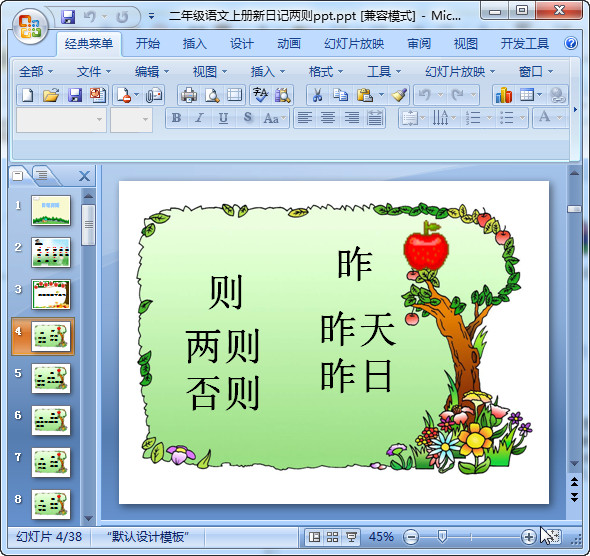Click the zoom slider handle
The width and height of the screenshot is (590, 556).
[x=442, y=537]
